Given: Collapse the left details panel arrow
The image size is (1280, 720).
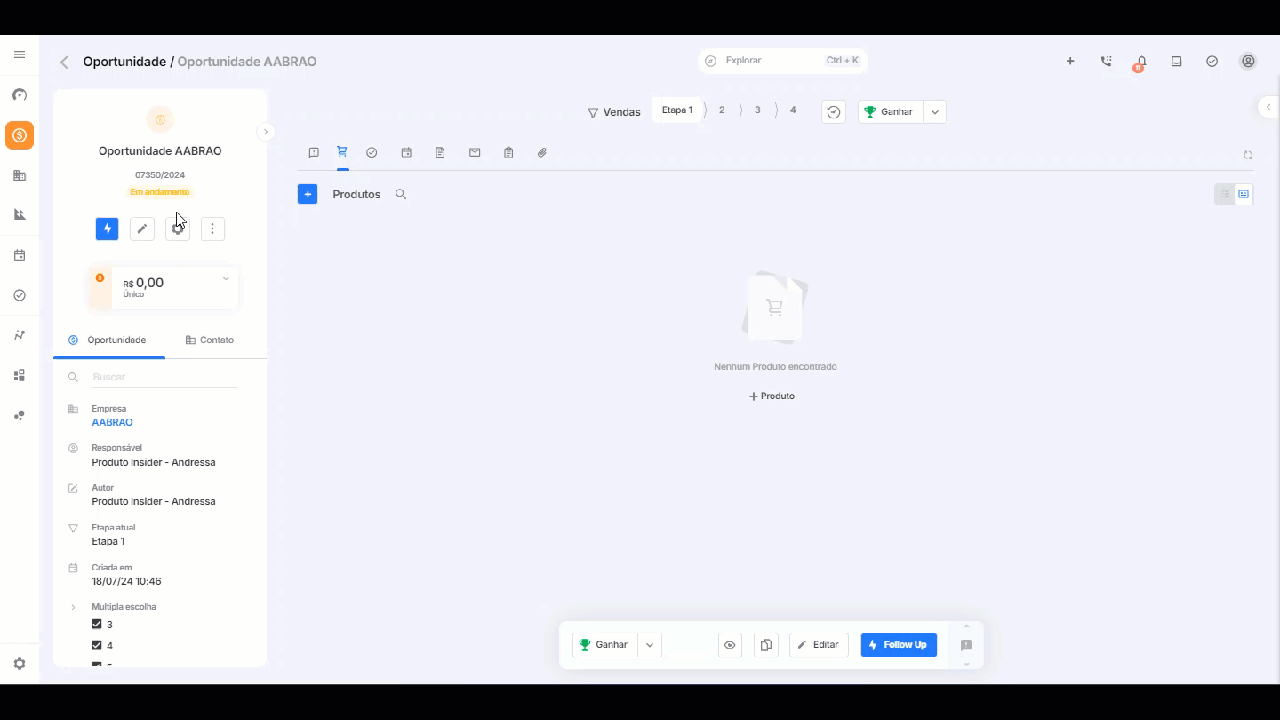Looking at the screenshot, I should (x=266, y=132).
